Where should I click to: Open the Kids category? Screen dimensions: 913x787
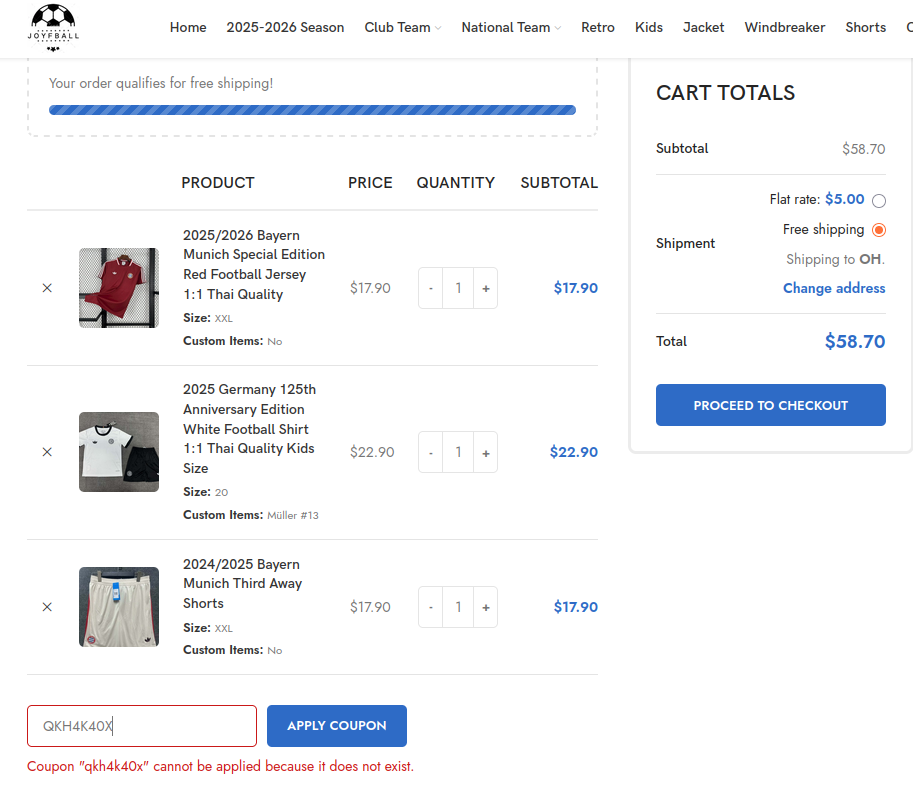649,27
